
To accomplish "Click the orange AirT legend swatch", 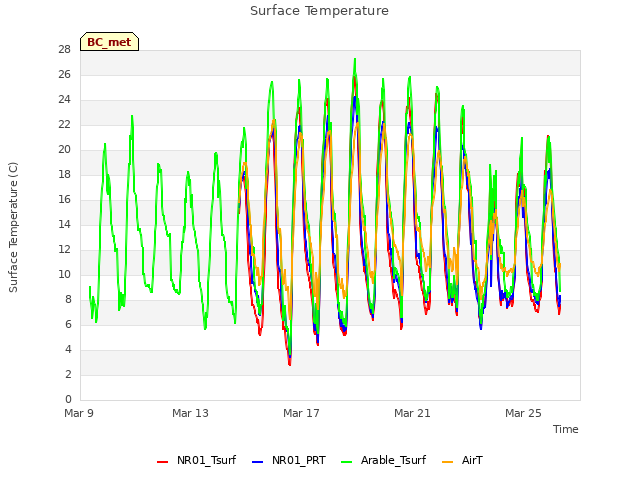I will point(447,462).
